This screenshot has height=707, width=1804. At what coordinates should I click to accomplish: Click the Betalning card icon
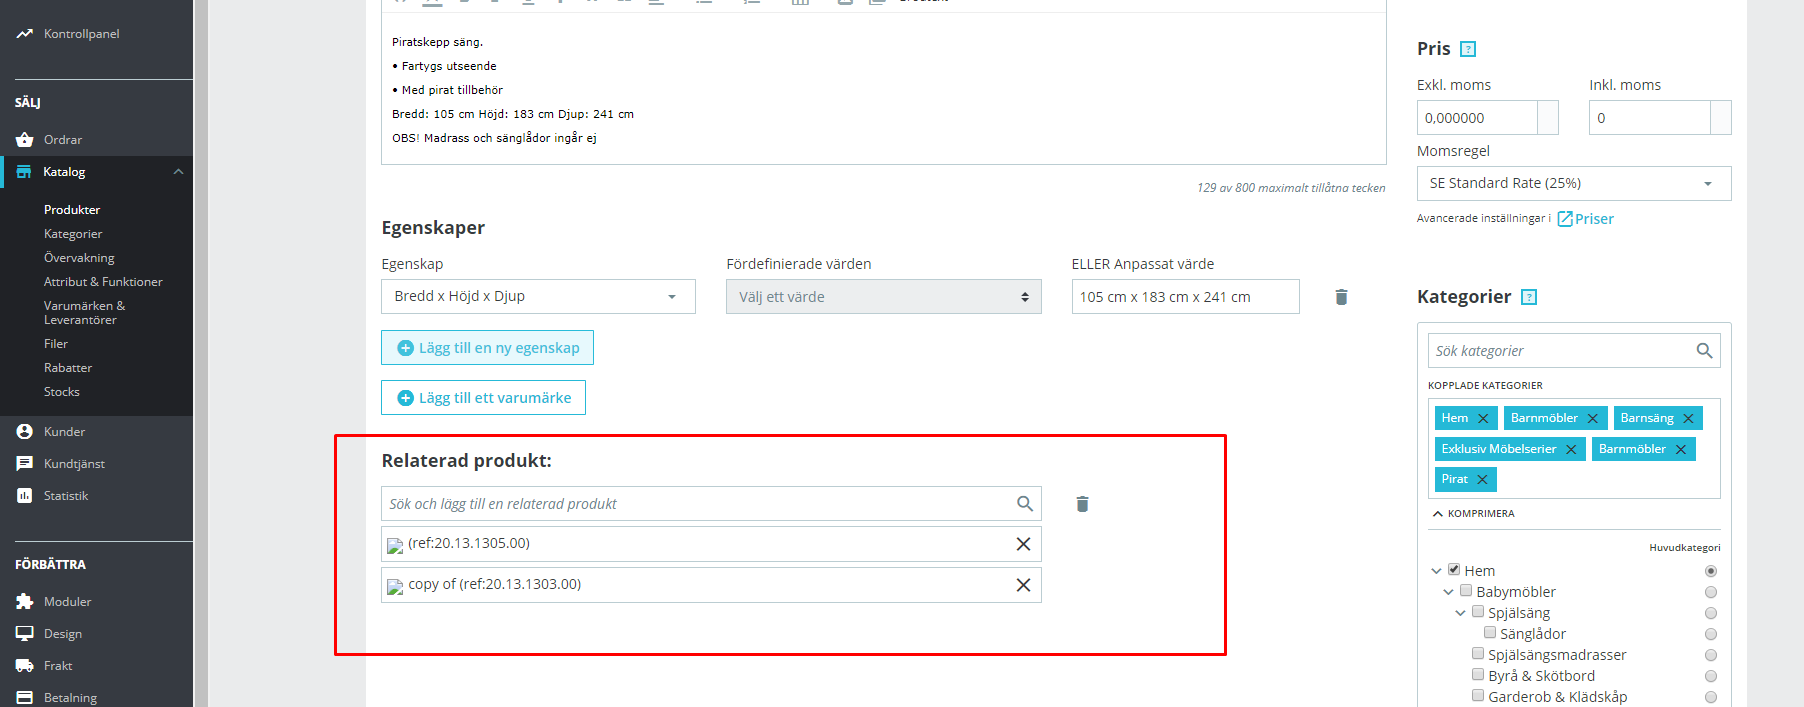pyautogui.click(x=25, y=698)
